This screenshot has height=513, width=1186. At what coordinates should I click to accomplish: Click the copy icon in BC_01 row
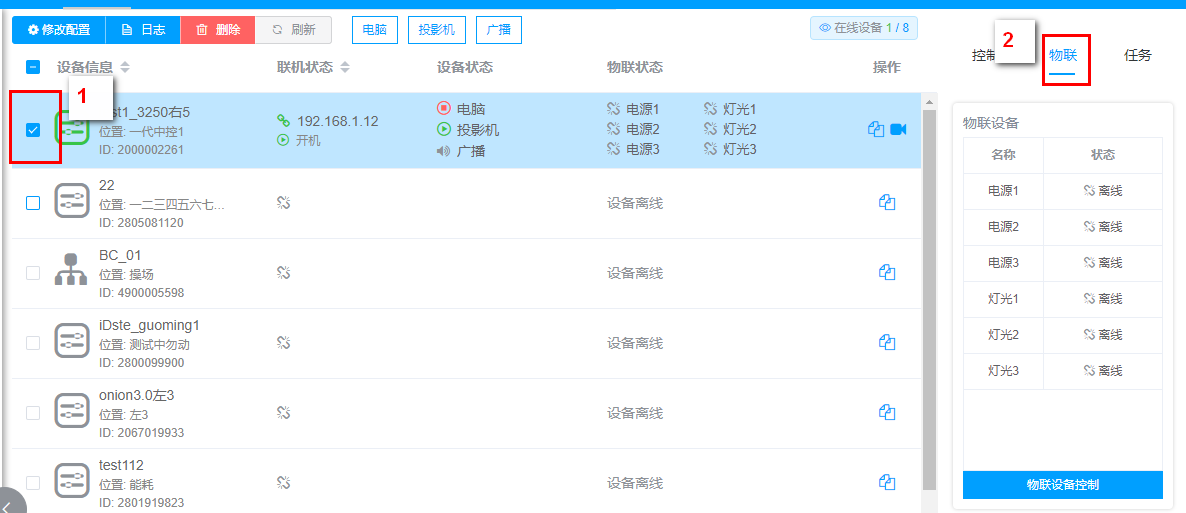click(886, 272)
